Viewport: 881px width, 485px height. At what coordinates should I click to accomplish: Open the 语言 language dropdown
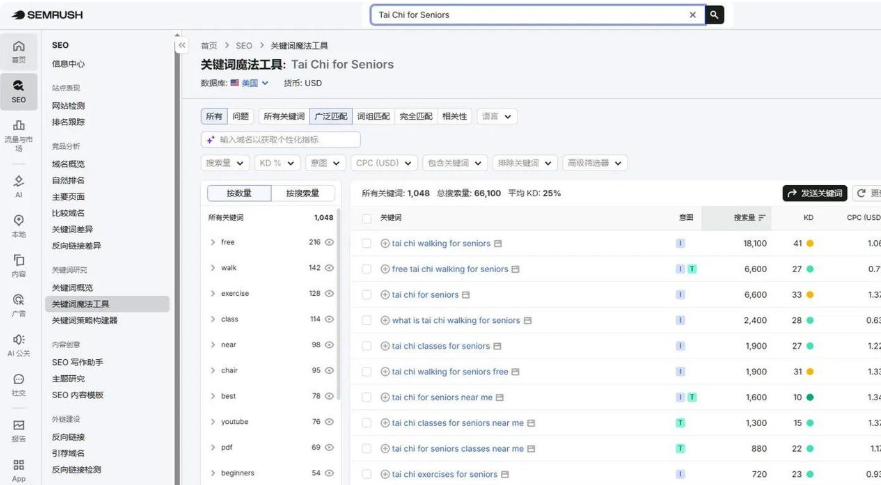(497, 116)
